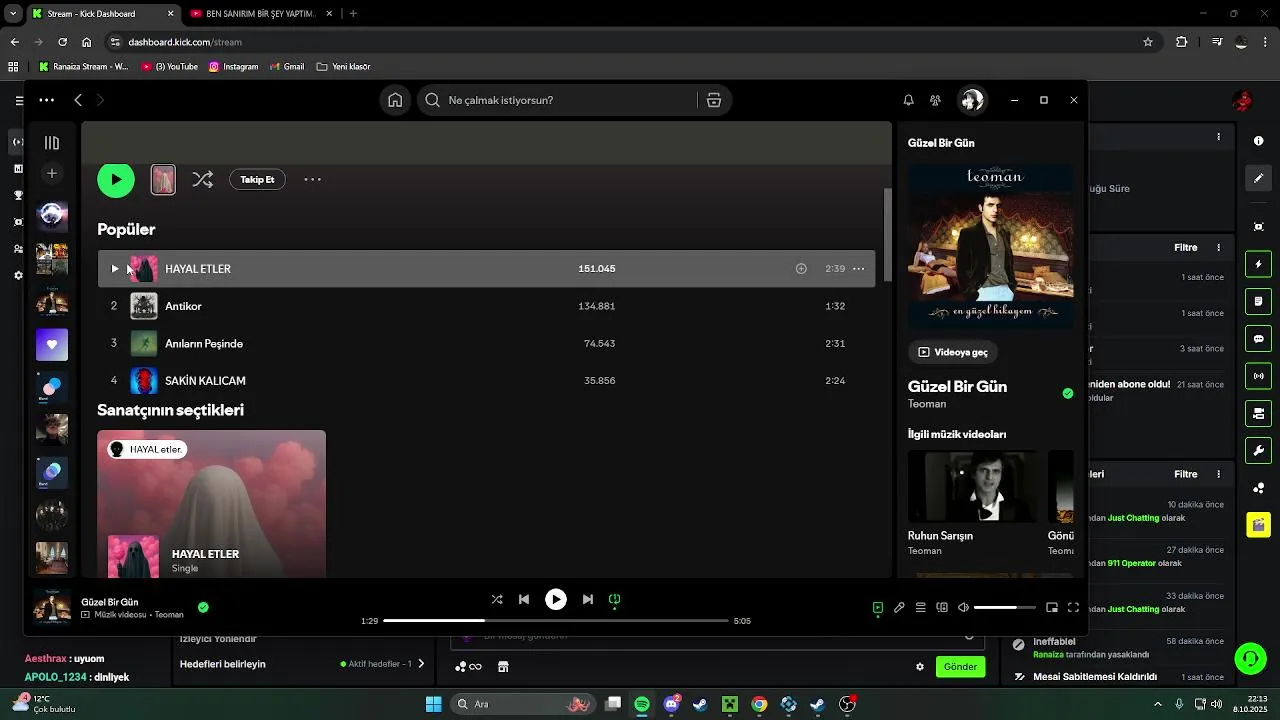Open Yeni klasör bookmark folder

point(343,67)
